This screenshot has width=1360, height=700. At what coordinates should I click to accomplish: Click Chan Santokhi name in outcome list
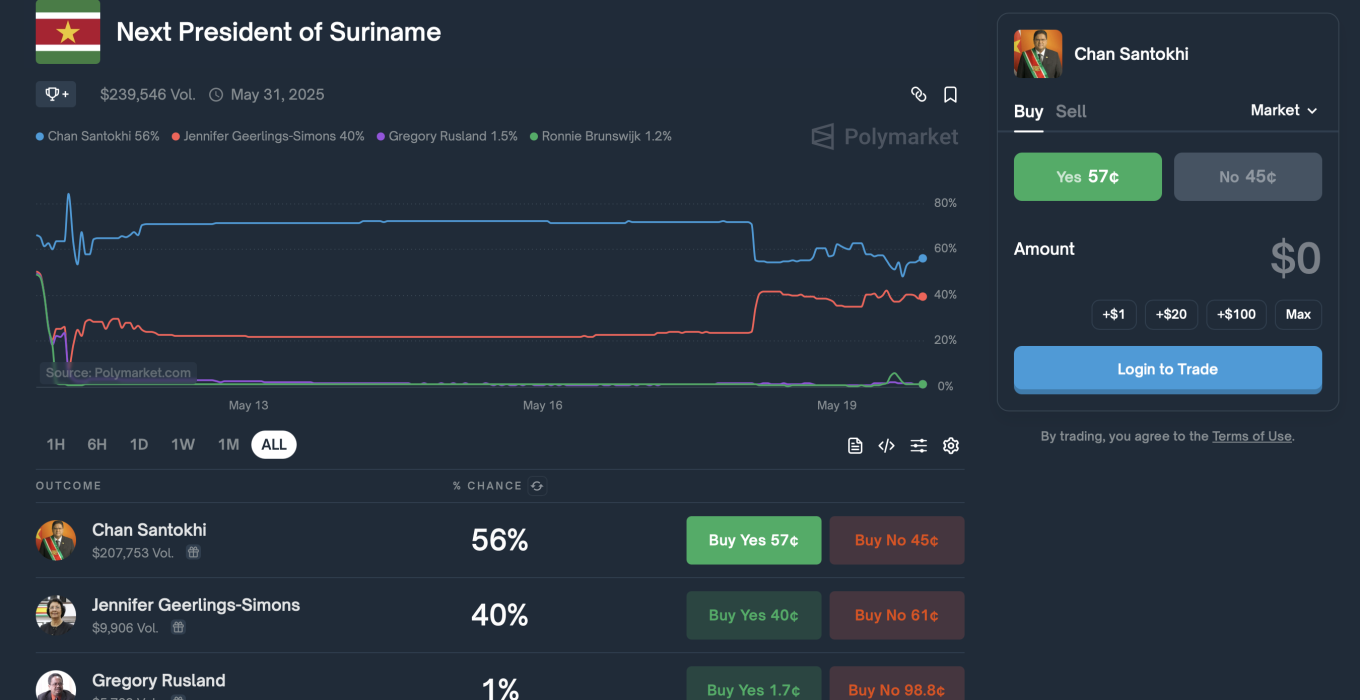coord(149,530)
